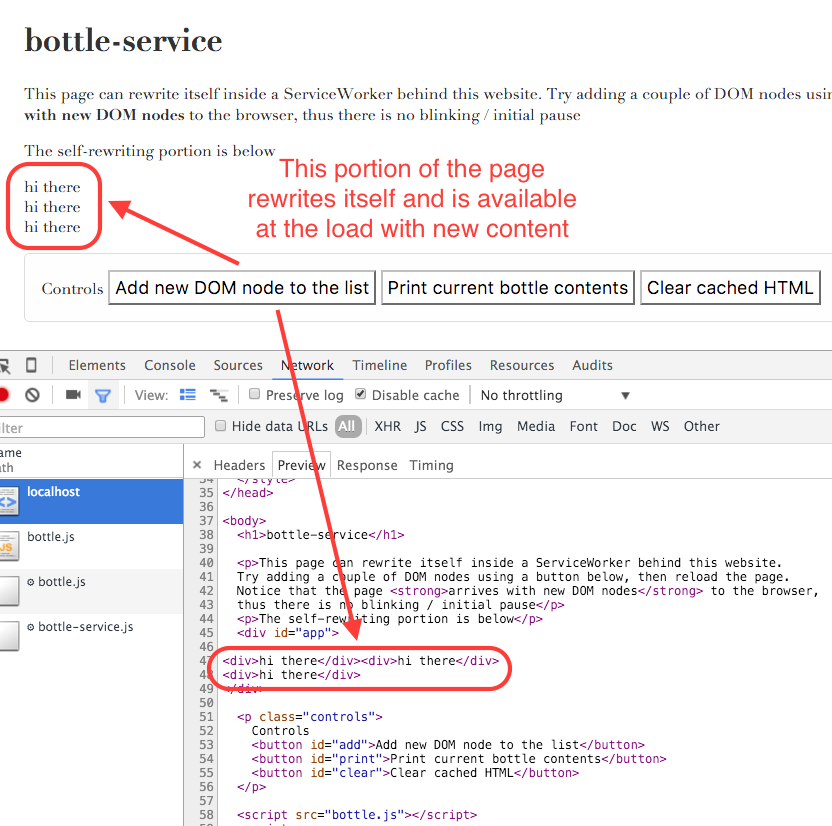
Task: Select the first bottle.js script request
Action: point(91,546)
